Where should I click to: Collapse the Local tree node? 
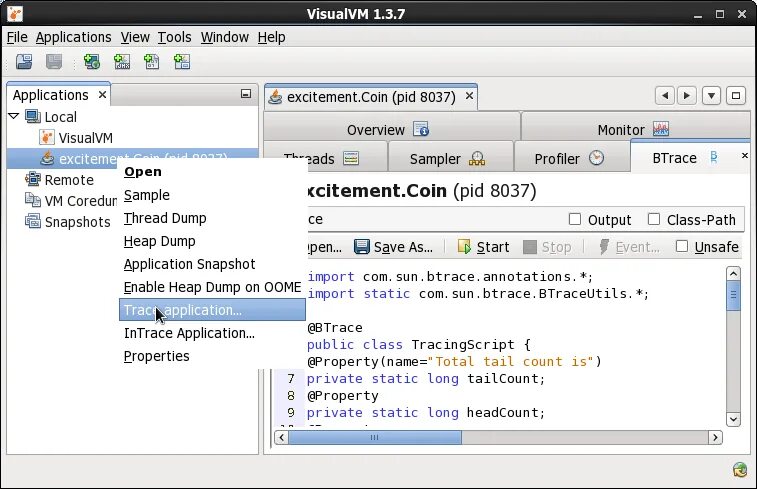click(x=14, y=116)
